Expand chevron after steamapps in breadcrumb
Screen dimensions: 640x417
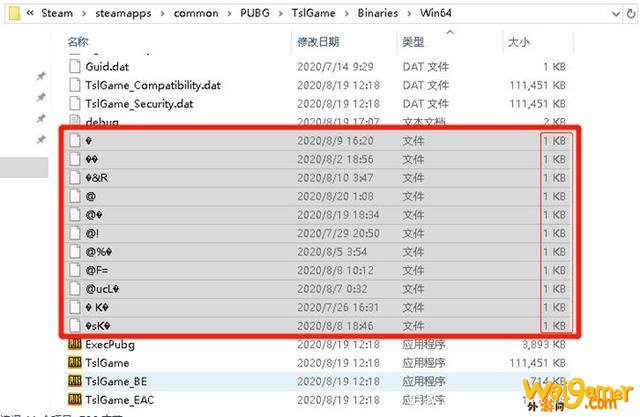tap(162, 13)
